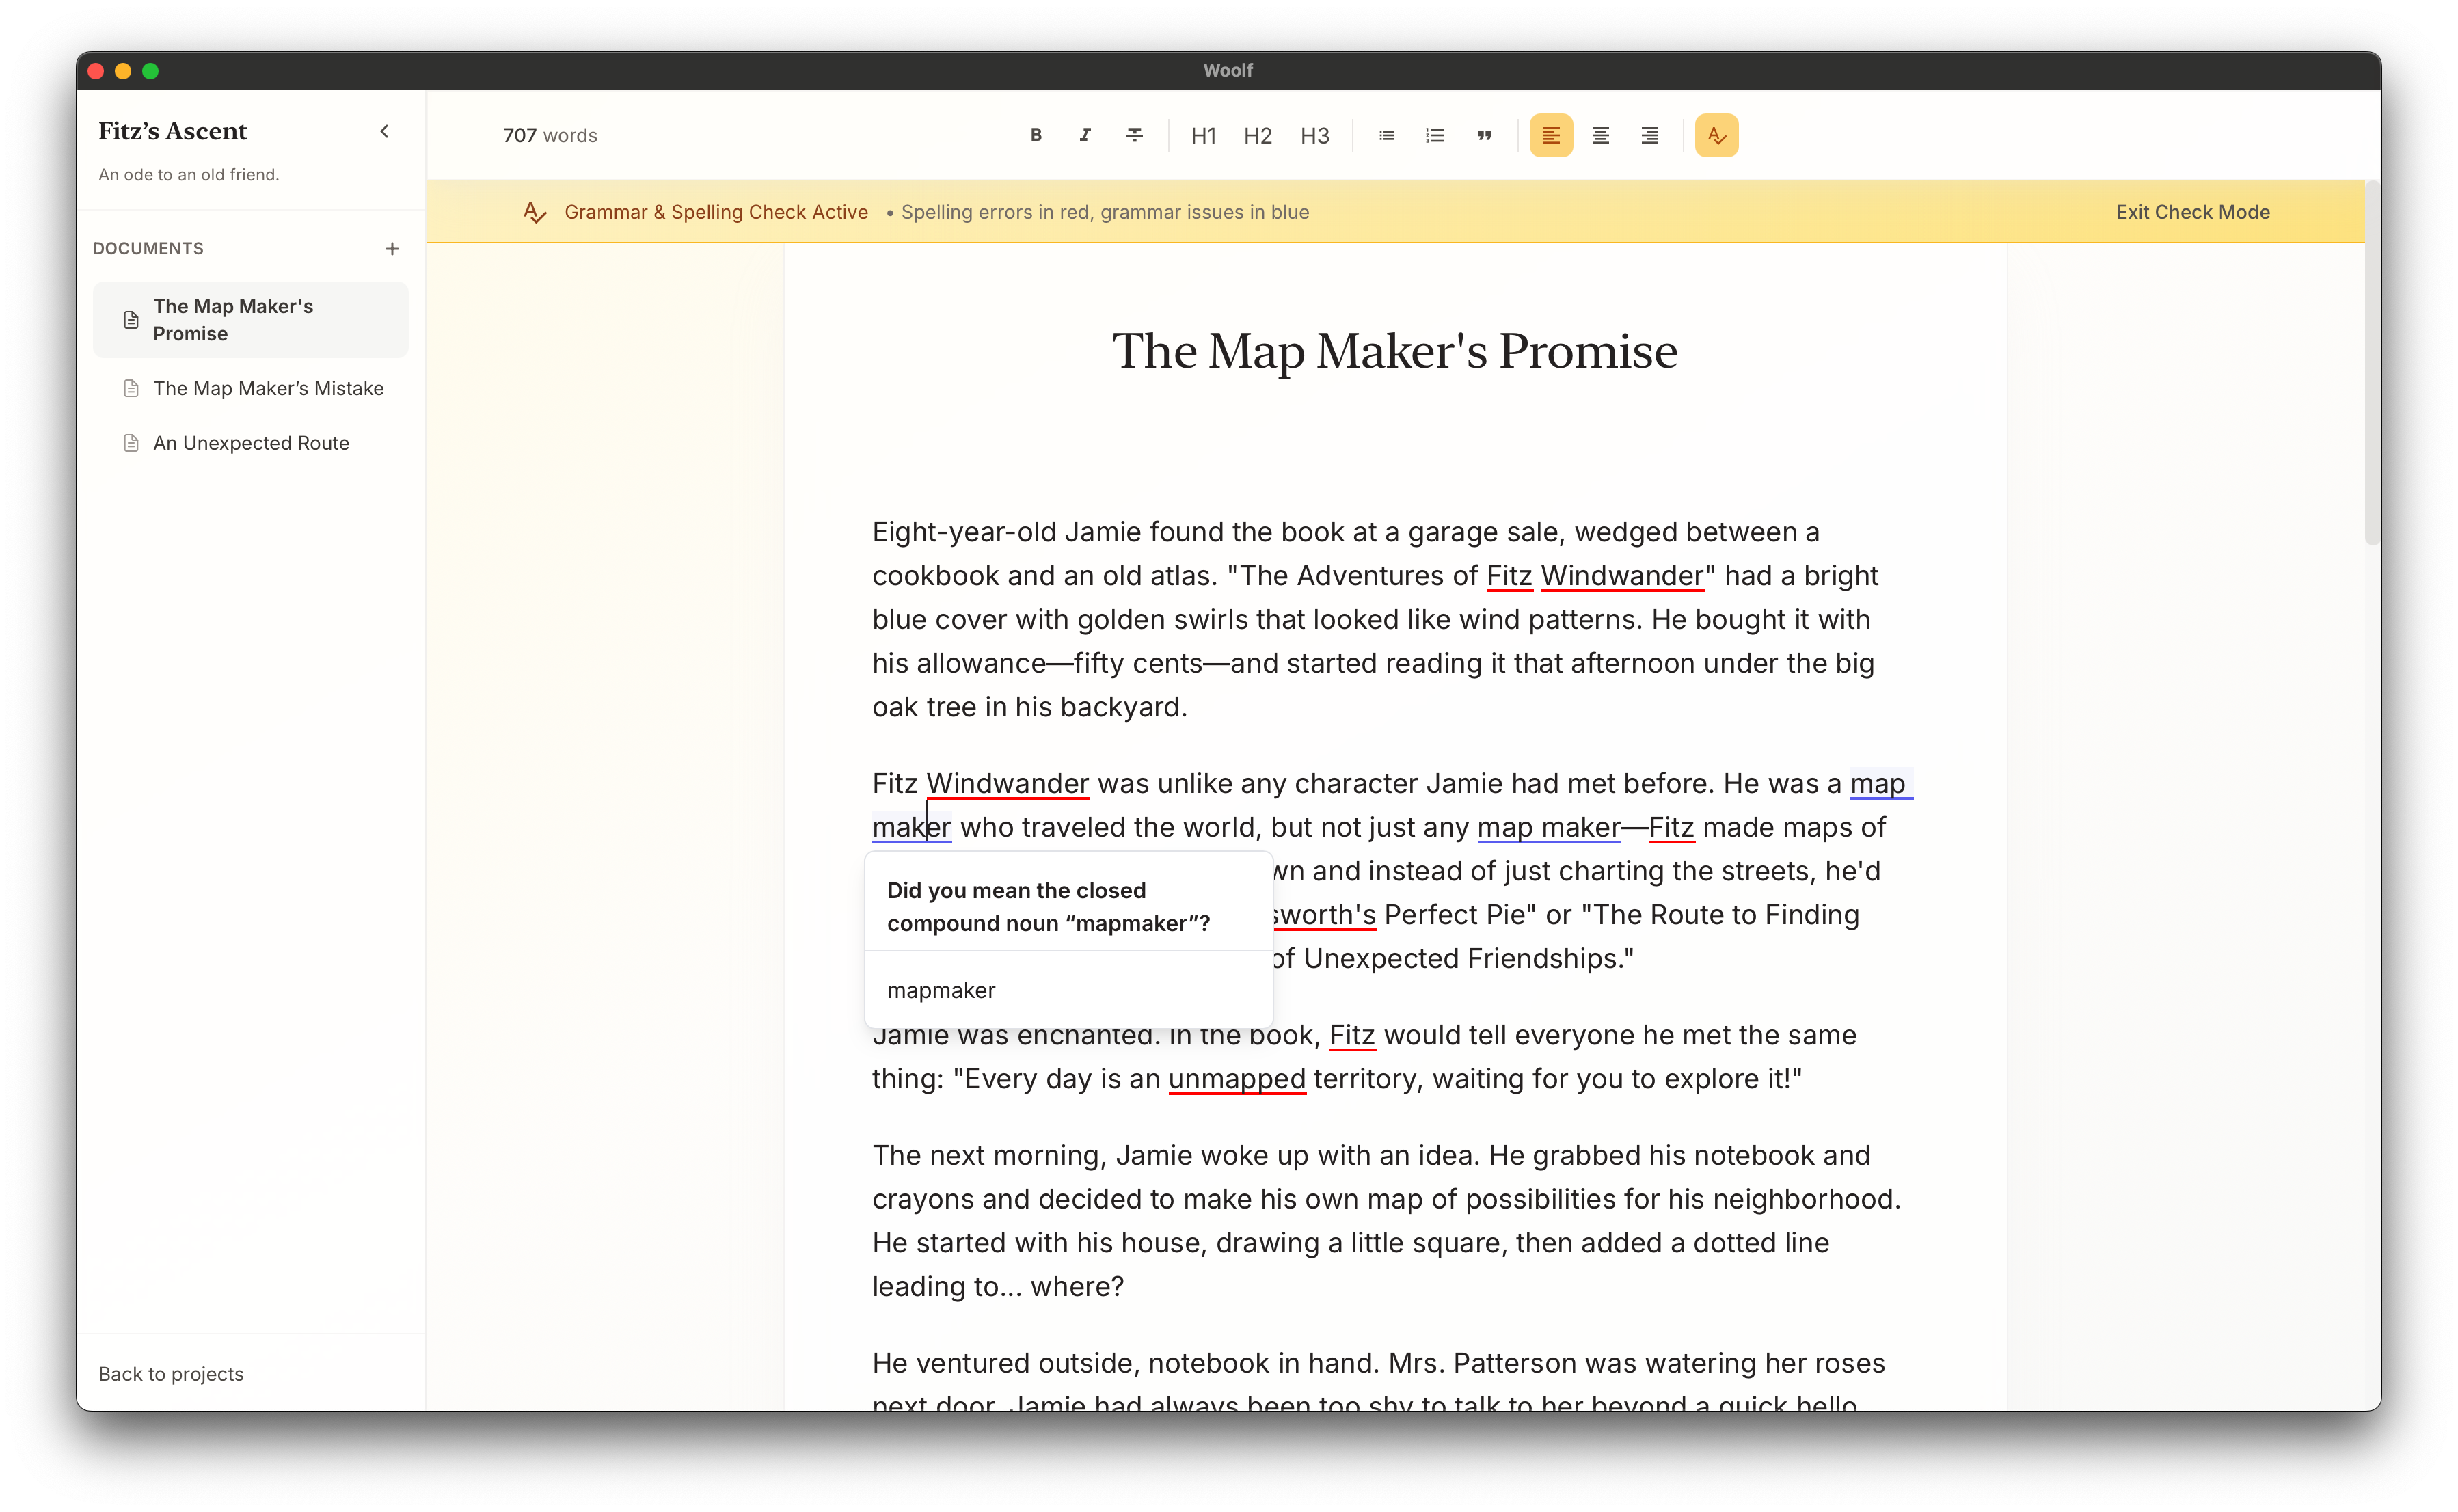Open An Unexpected Route document
The image size is (2458, 1512).
[x=251, y=443]
